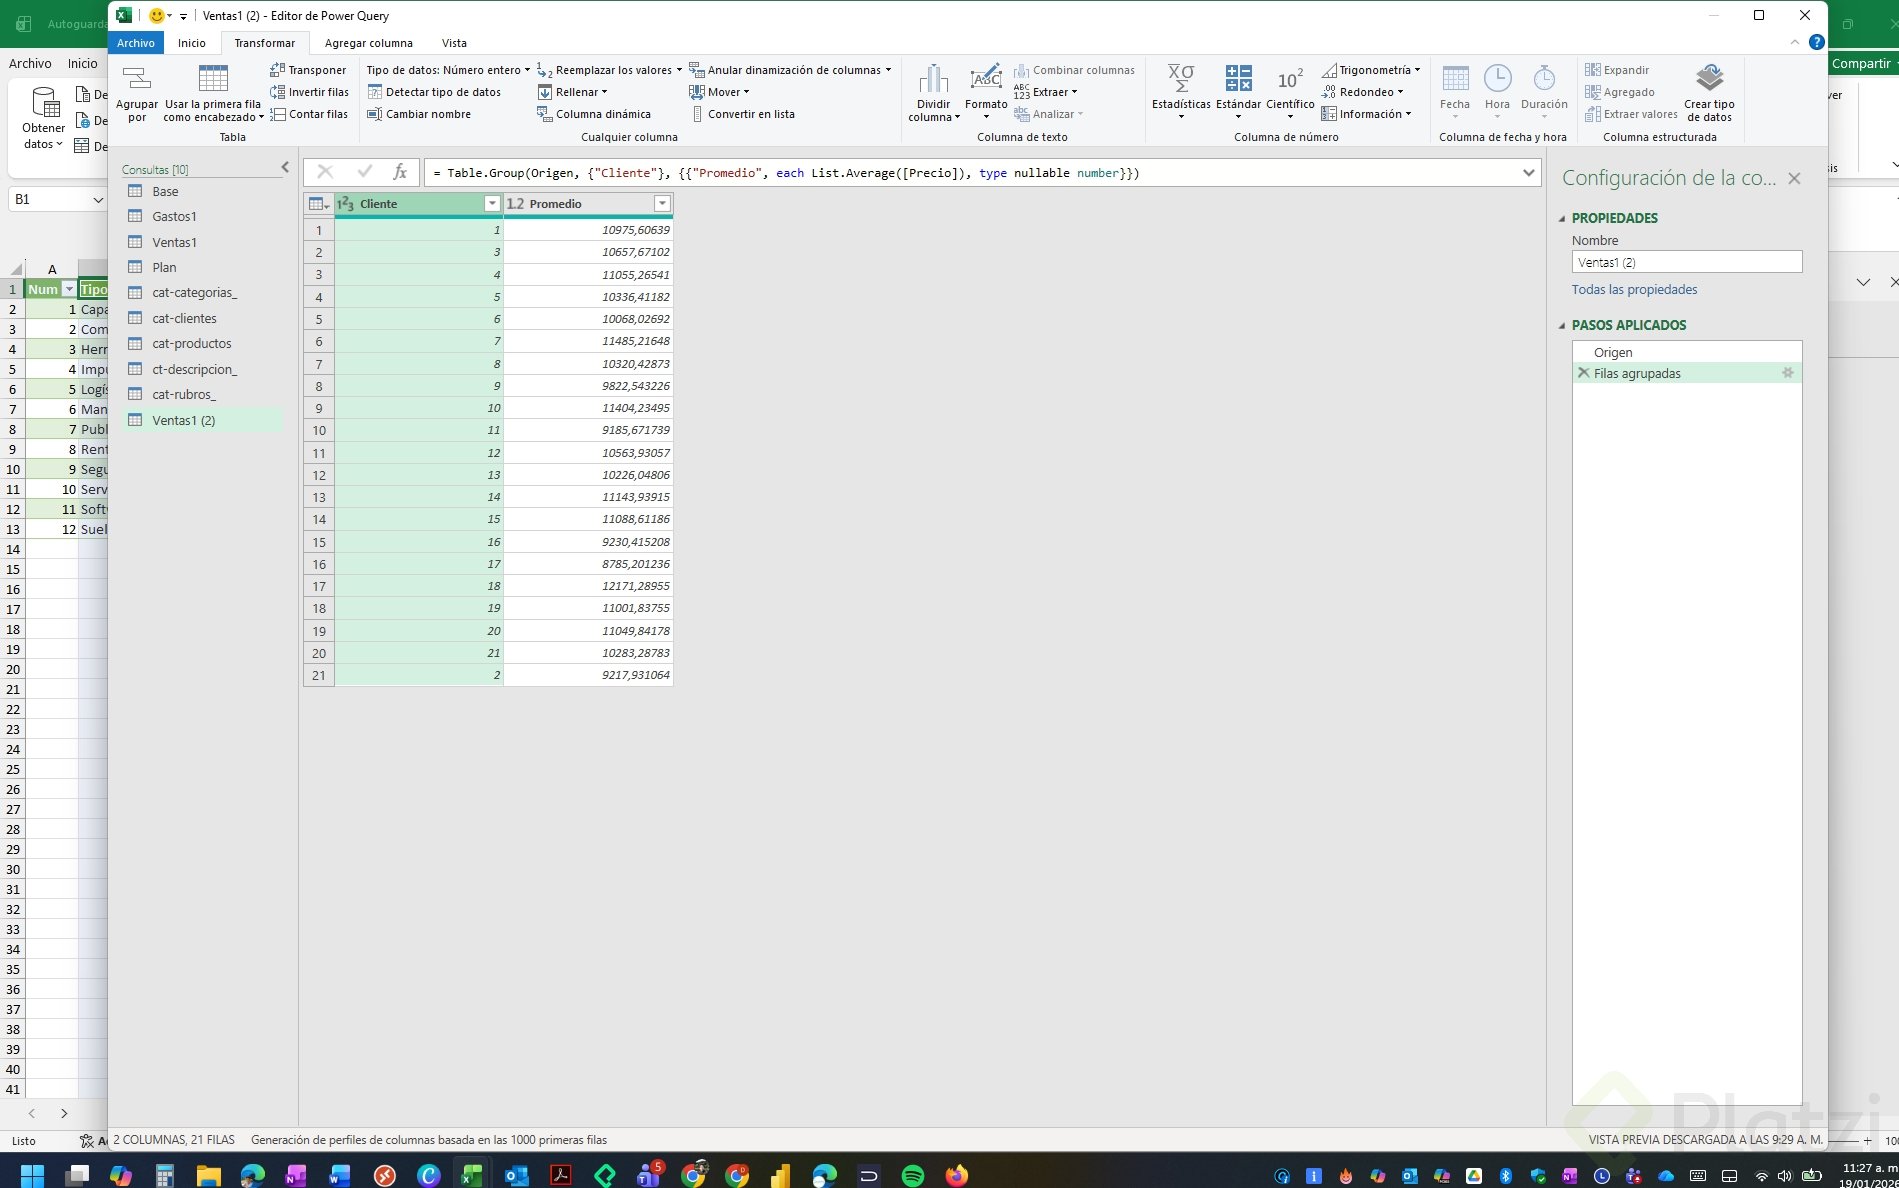This screenshot has height=1188, width=1899.
Task: Collapse the PASOS APLICADOS section
Action: (x=1562, y=325)
